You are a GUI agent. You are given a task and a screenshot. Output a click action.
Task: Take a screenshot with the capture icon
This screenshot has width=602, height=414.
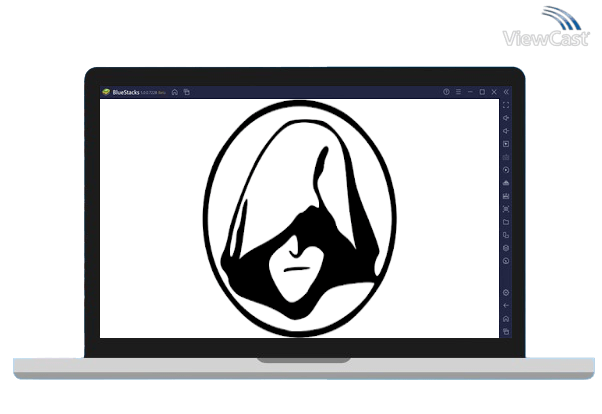tap(506, 209)
